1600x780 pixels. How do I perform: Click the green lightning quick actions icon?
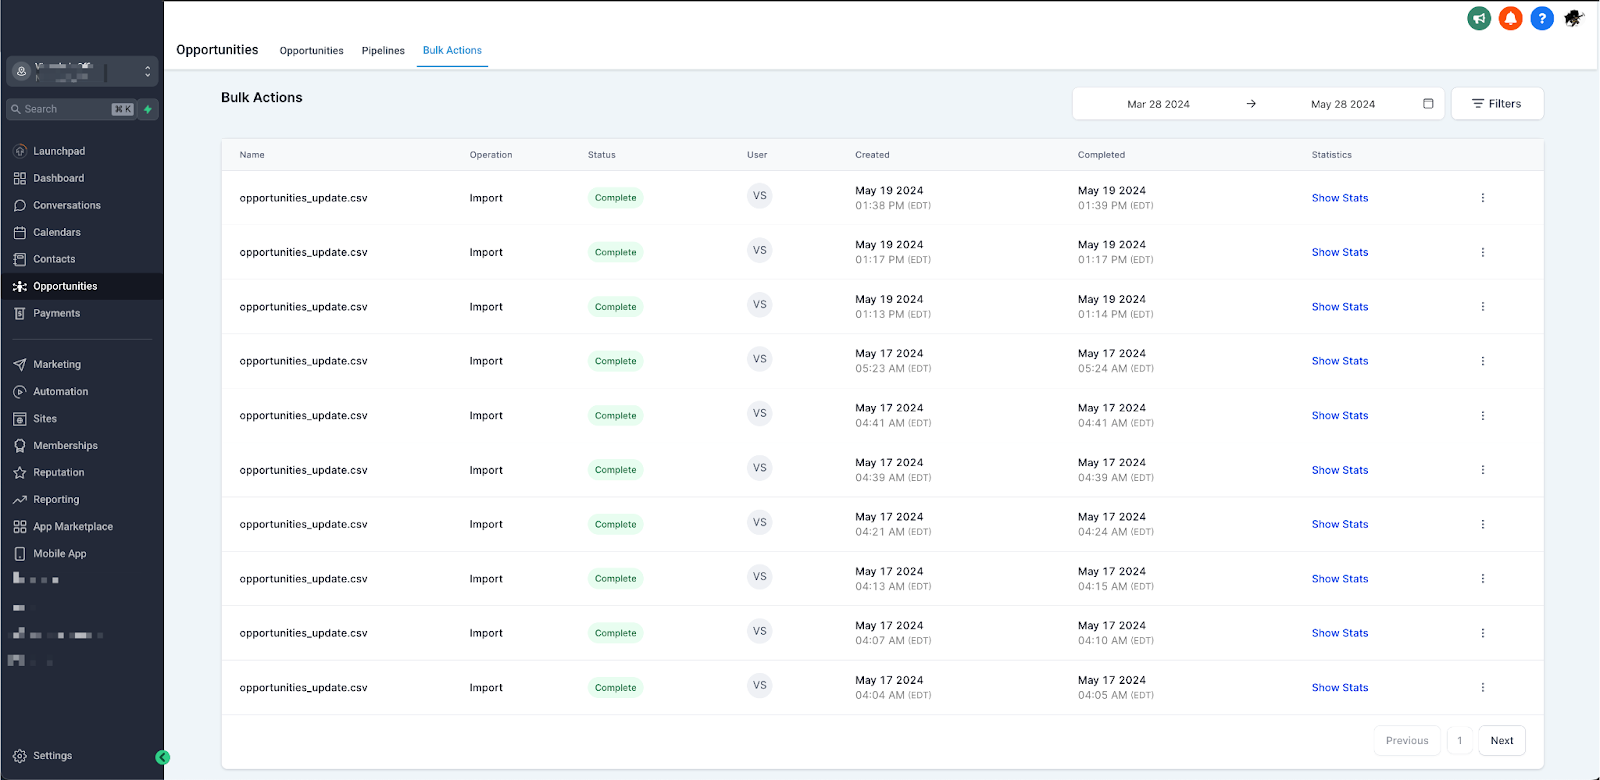148,109
